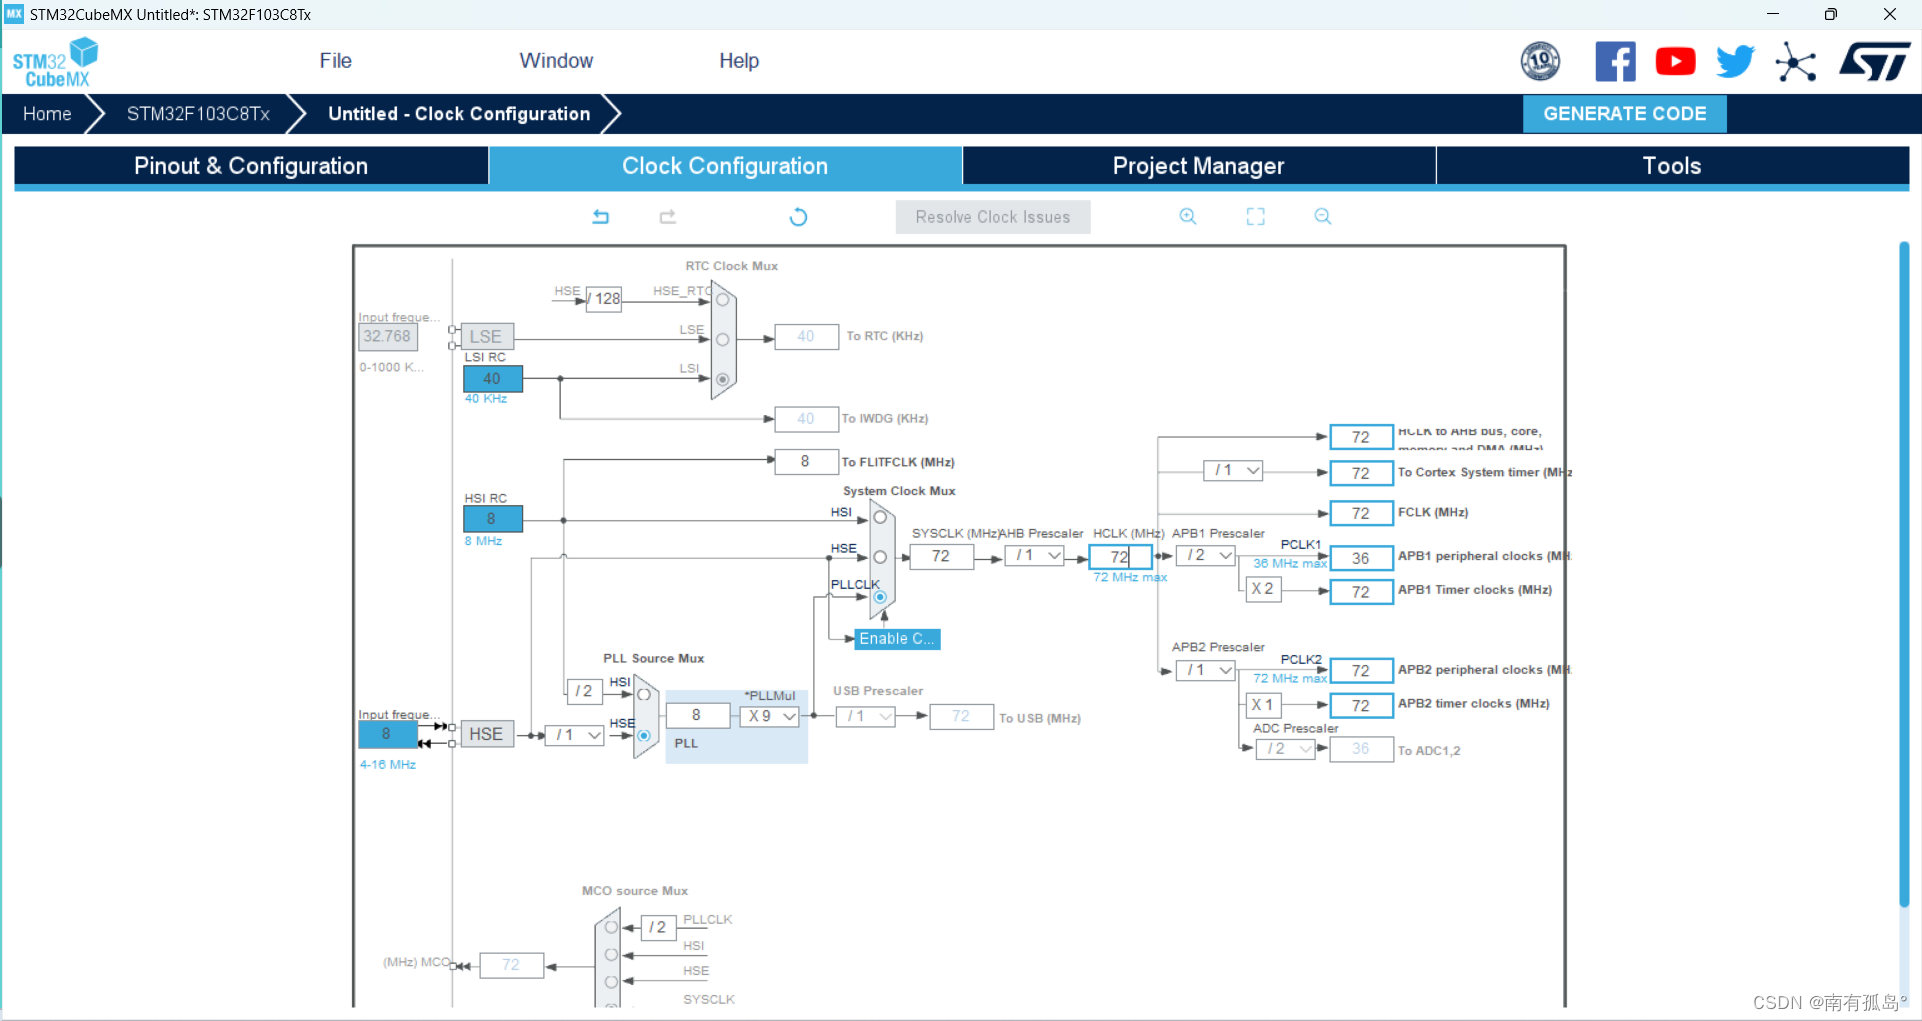This screenshot has height=1021, width=1922.
Task: Switch to Project Manager tab
Action: tap(1198, 166)
